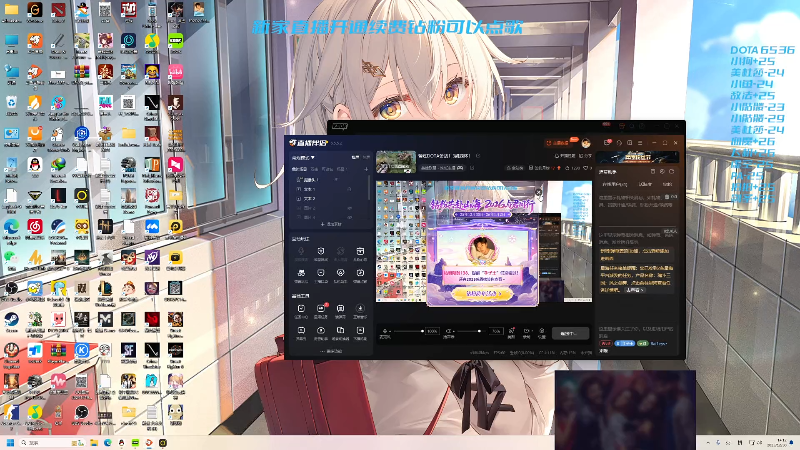Click the microphone volume percentage field
The width and height of the screenshot is (800, 450).
433,331
